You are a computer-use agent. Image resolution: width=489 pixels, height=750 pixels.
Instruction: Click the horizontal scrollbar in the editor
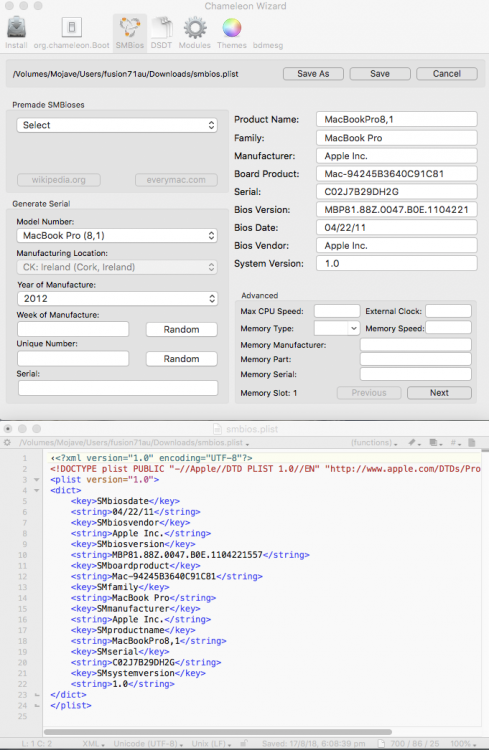click(218, 732)
